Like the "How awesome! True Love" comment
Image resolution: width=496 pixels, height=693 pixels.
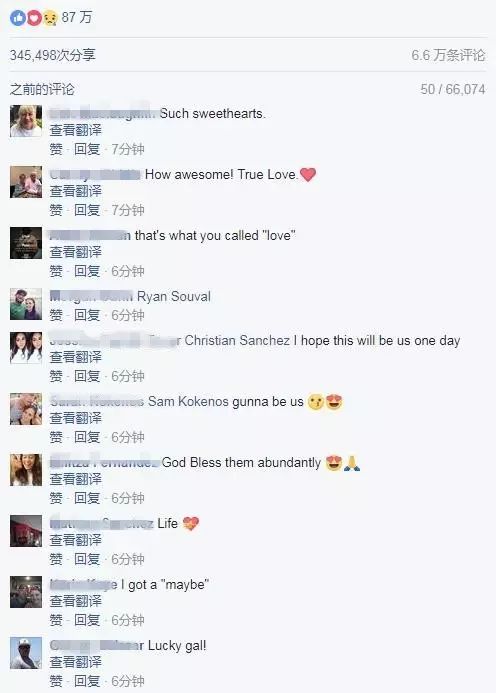click(x=56, y=210)
